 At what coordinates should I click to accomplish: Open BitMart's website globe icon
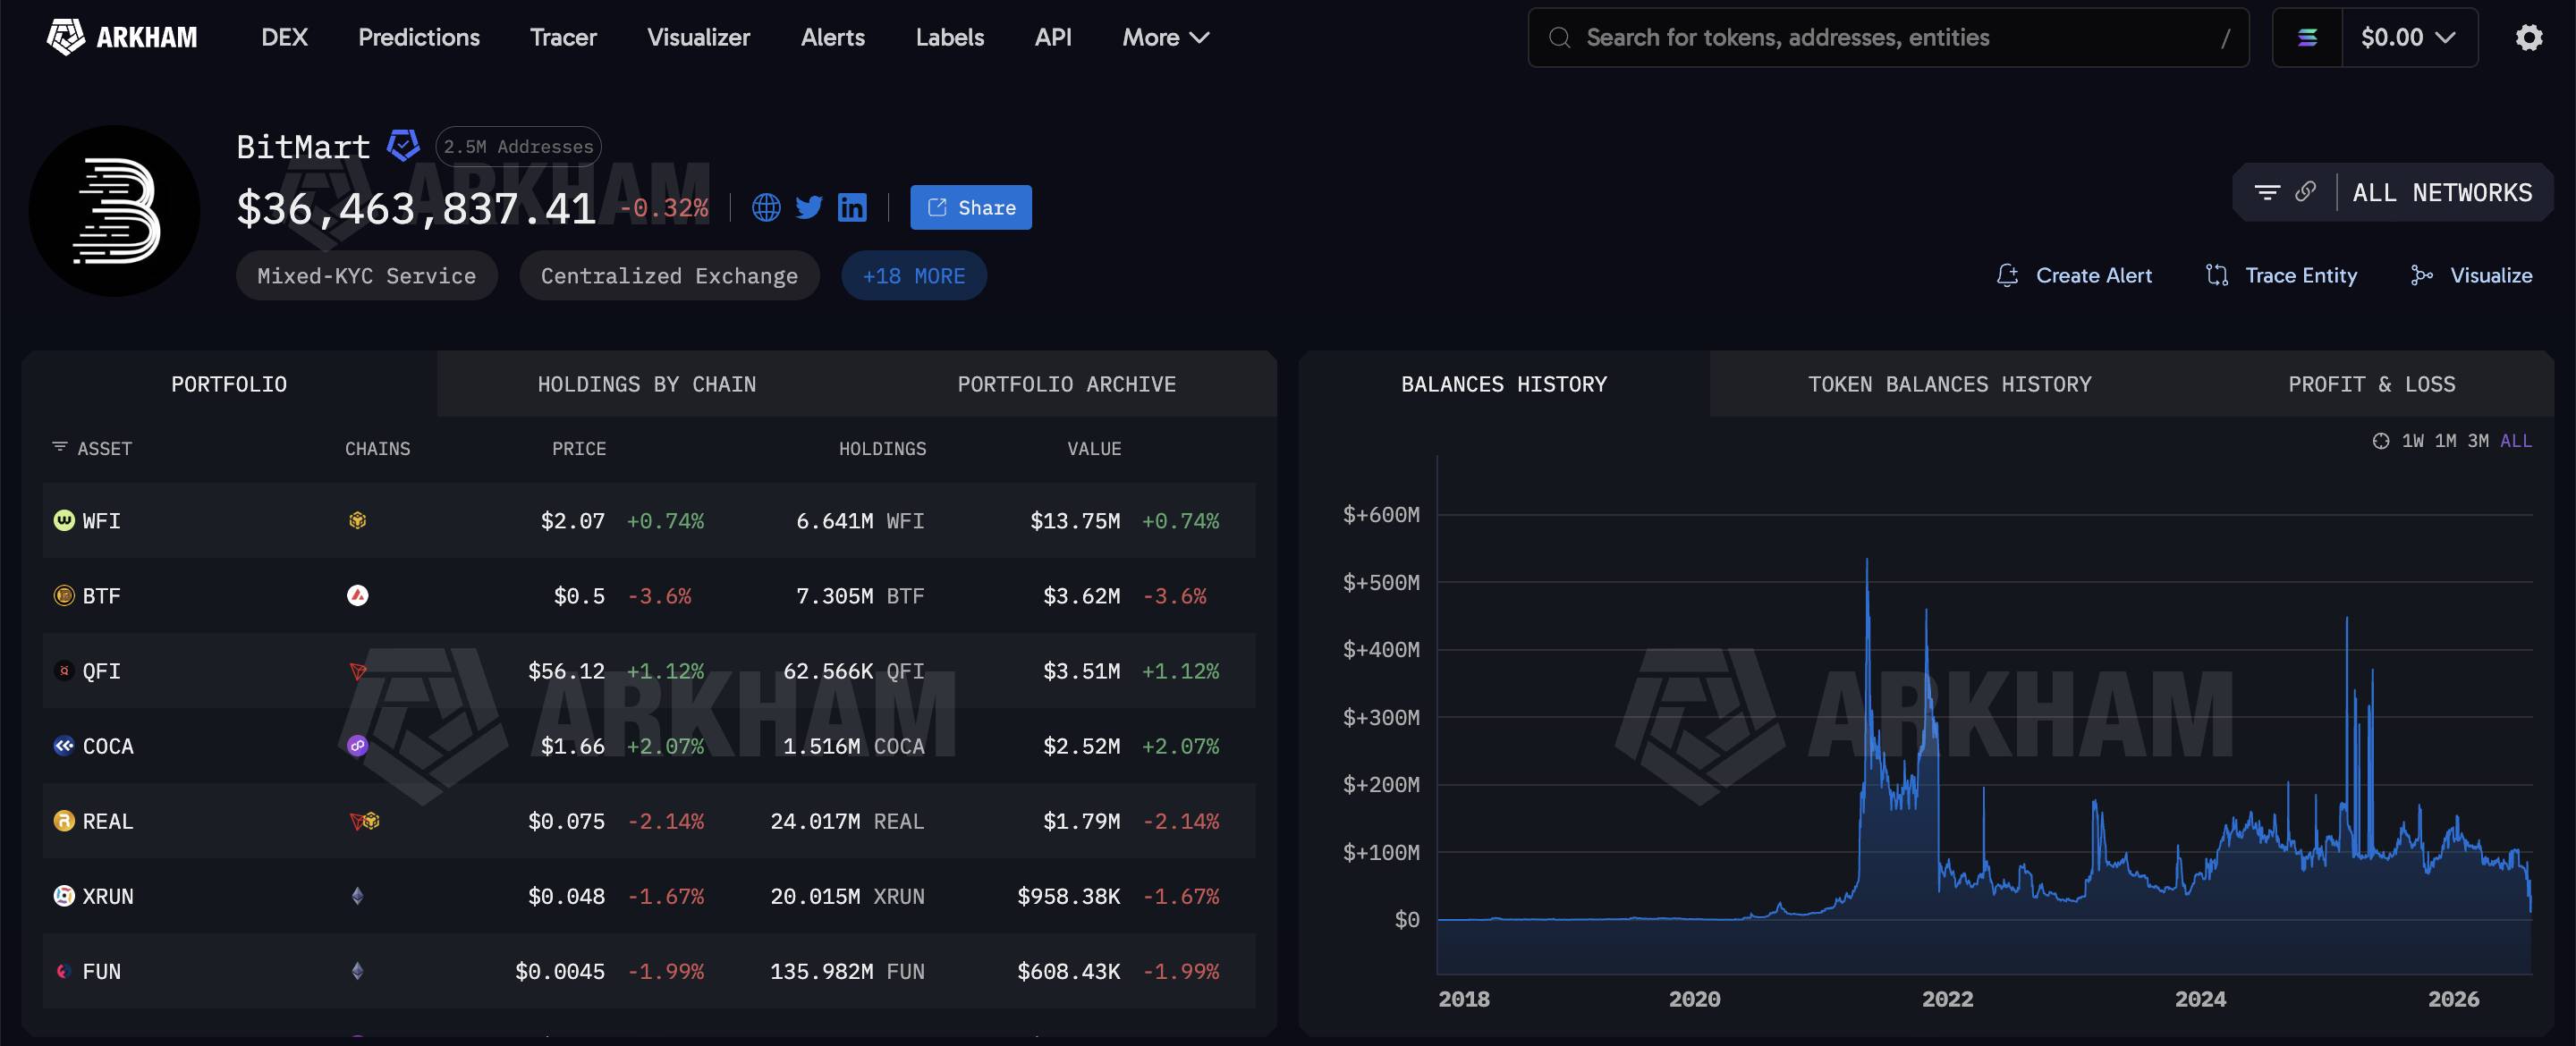(x=766, y=207)
